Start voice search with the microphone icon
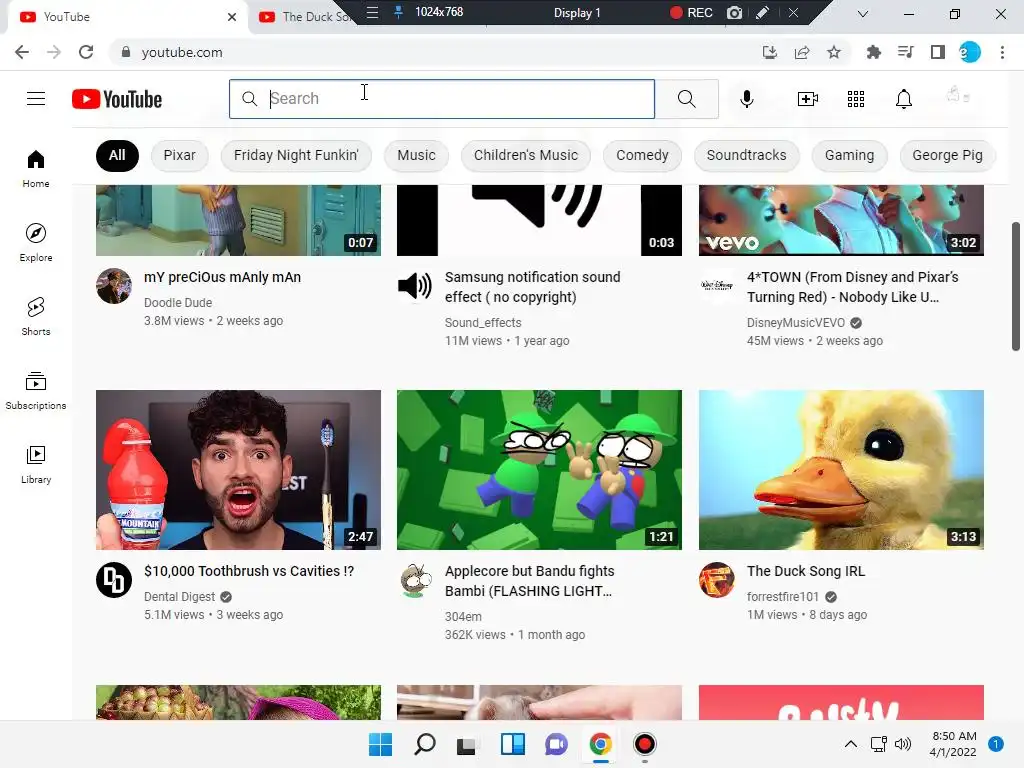The height and width of the screenshot is (768, 1024). click(x=746, y=99)
